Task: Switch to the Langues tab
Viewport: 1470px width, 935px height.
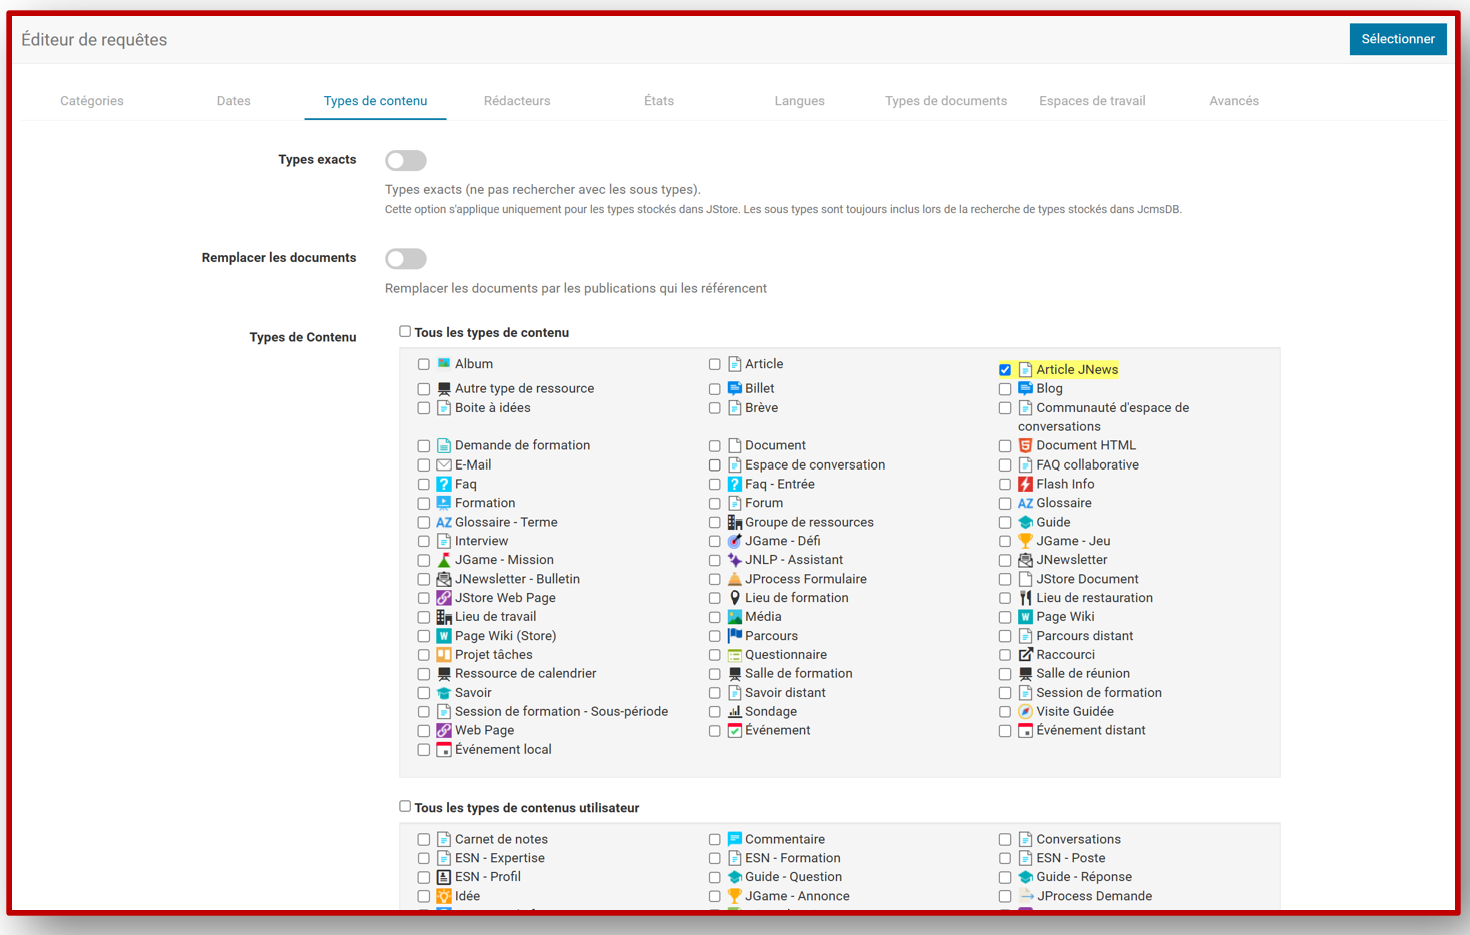Action: tap(800, 101)
